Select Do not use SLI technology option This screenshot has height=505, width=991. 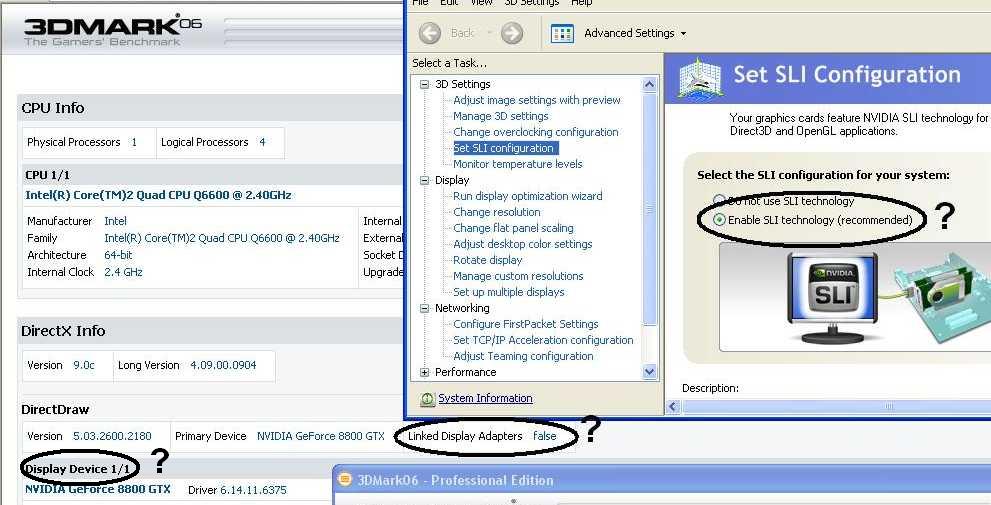(x=720, y=201)
